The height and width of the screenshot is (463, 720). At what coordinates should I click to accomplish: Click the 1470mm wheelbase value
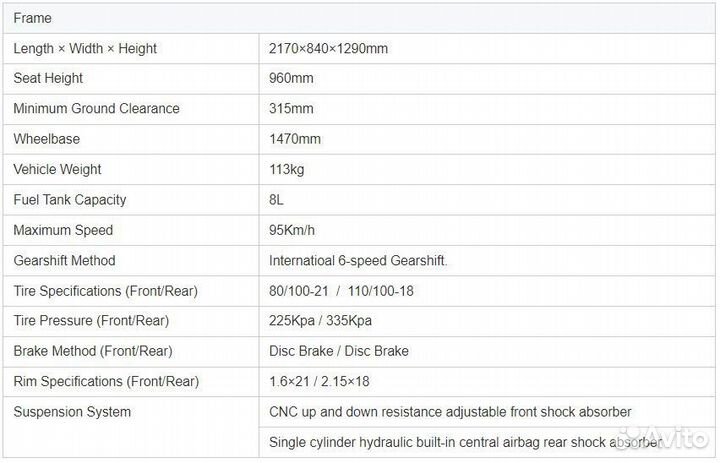coord(295,139)
